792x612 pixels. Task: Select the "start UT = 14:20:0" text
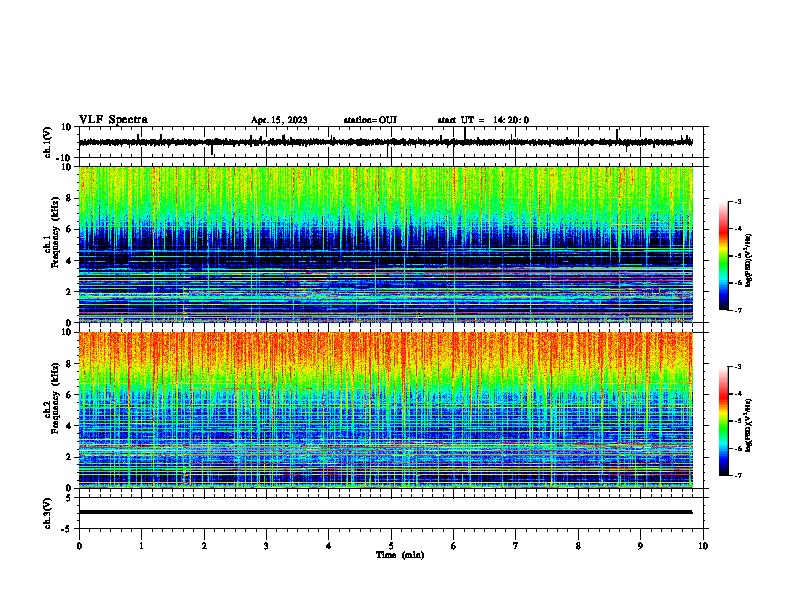point(483,120)
